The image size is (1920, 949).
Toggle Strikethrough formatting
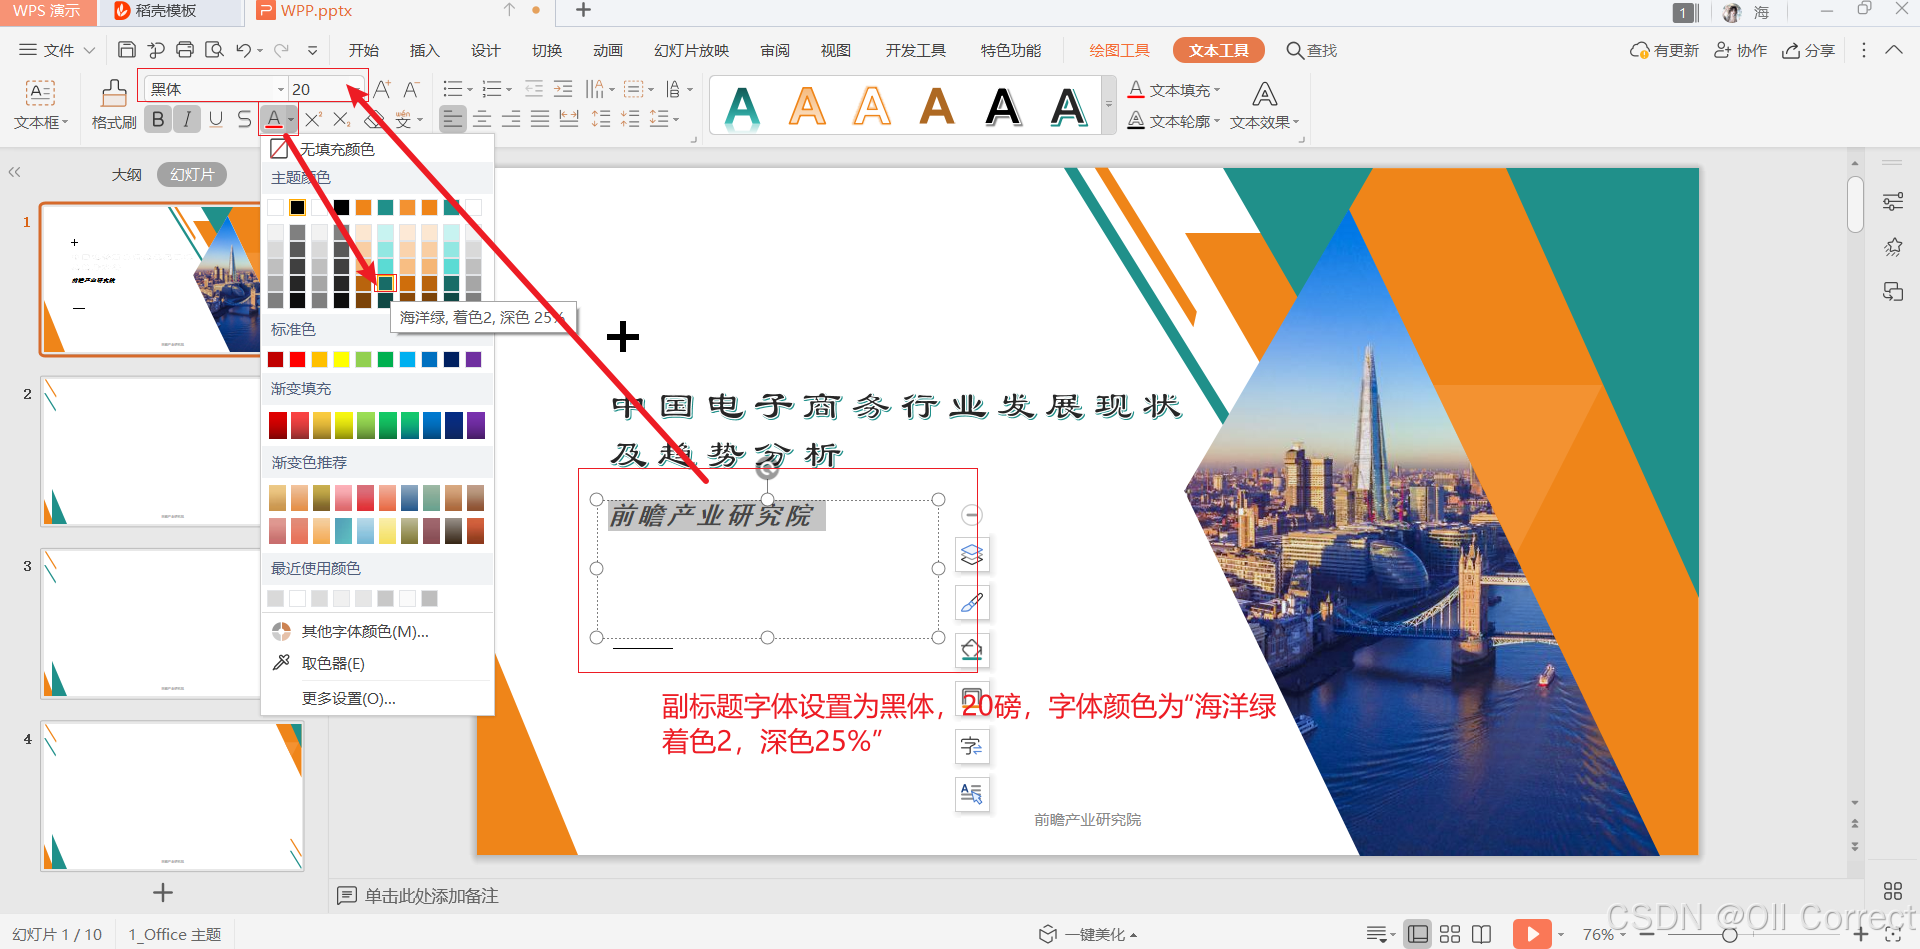click(245, 120)
